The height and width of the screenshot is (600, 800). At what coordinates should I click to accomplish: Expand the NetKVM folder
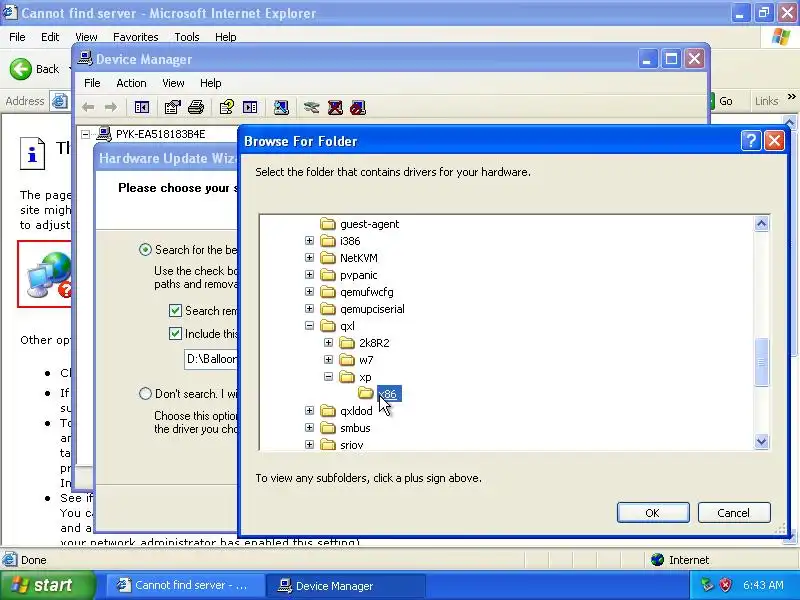click(x=309, y=258)
